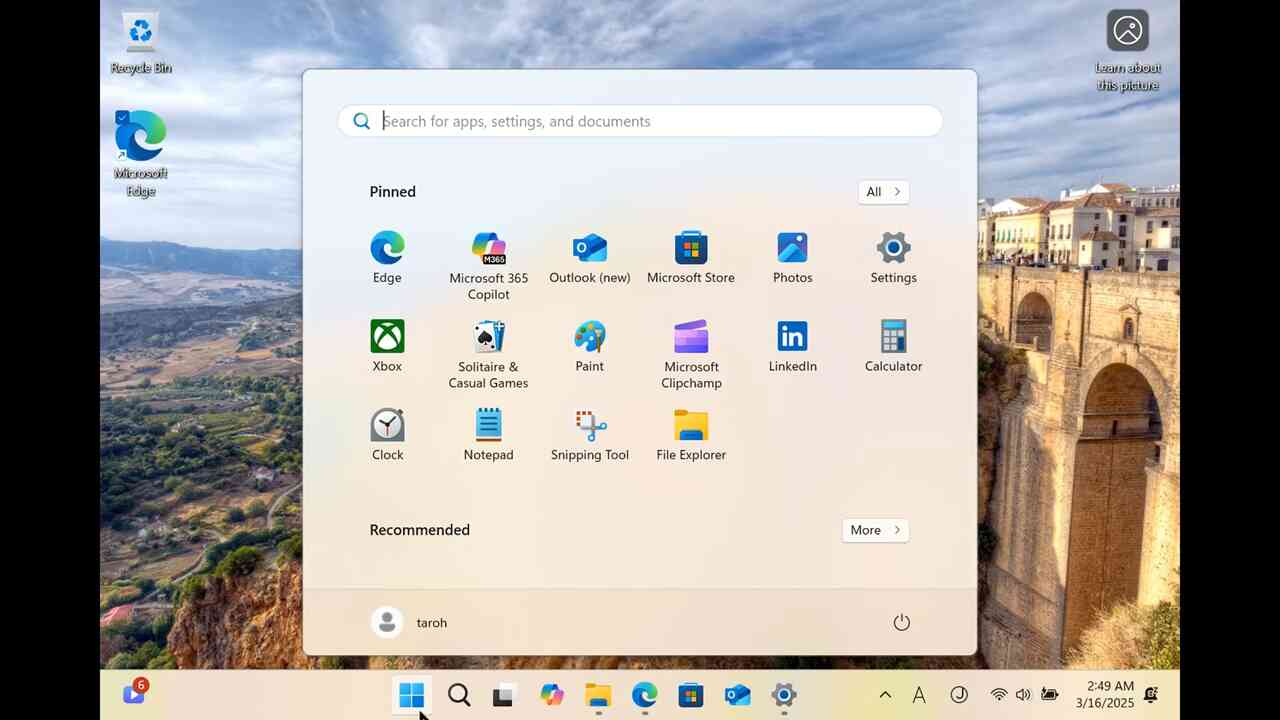Open Edge from pinned apps
Viewport: 1280px width, 720px height.
click(387, 258)
